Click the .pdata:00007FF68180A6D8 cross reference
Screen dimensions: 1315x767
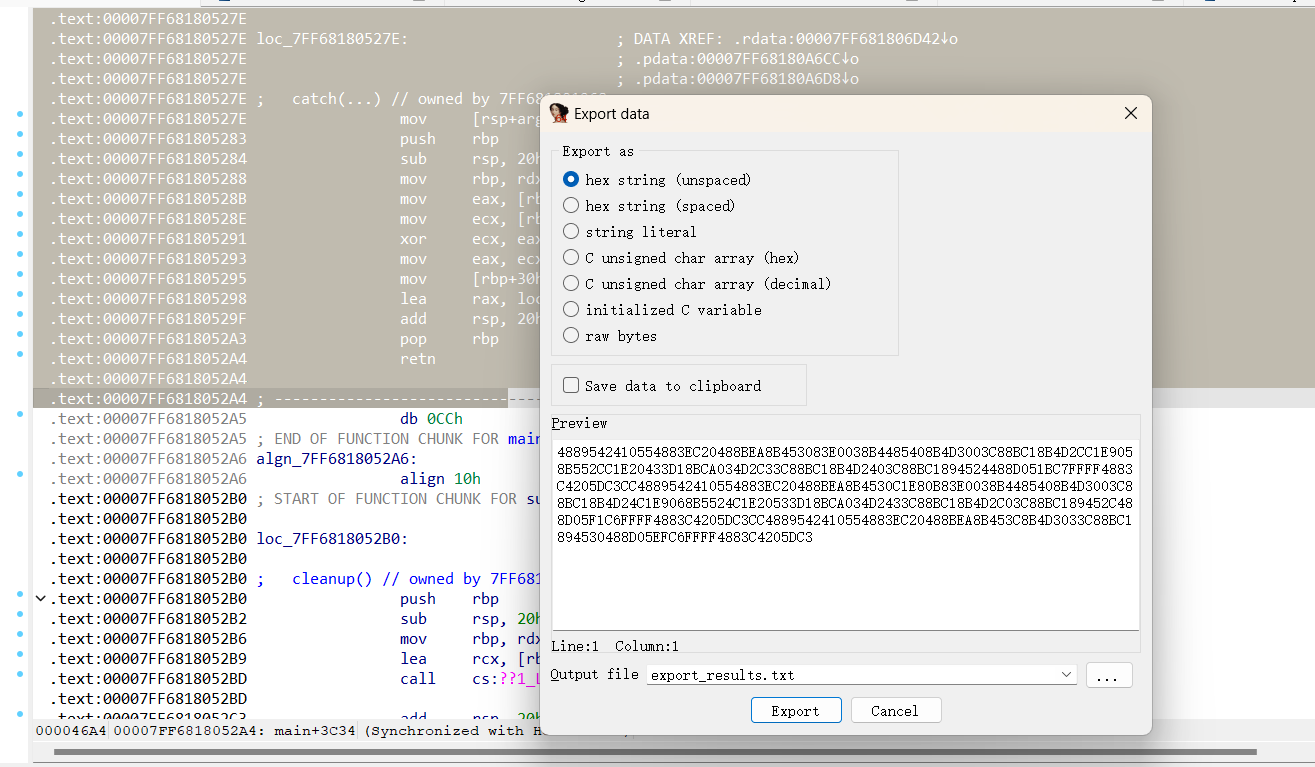[746, 79]
